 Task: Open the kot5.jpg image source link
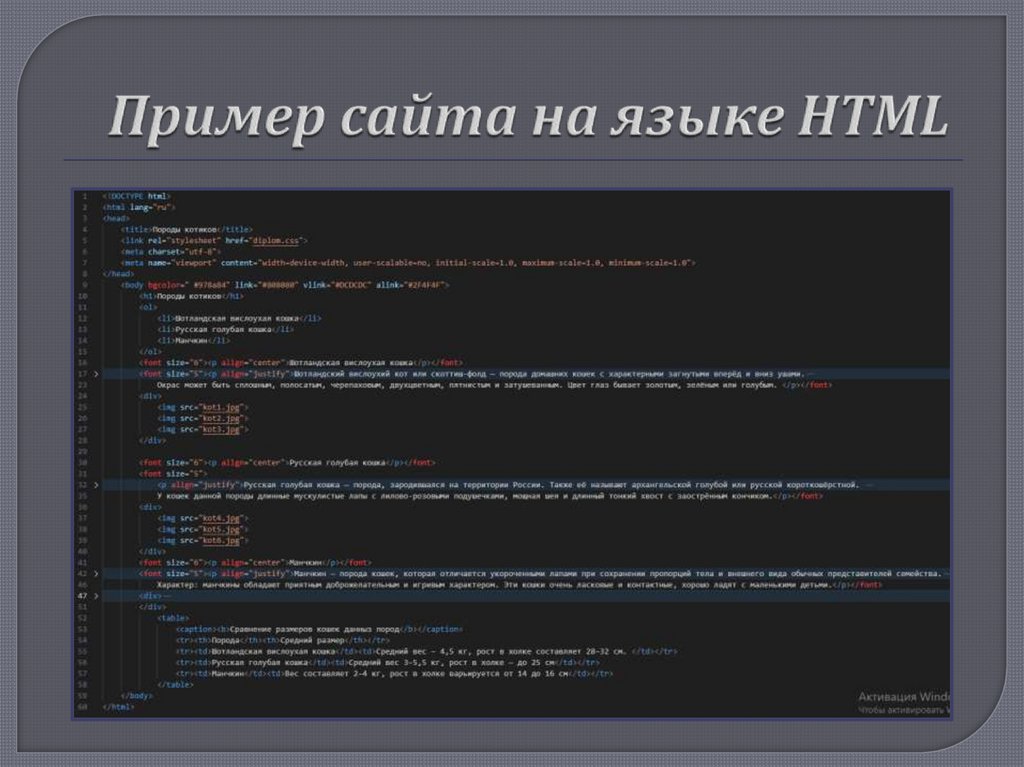pyautogui.click(x=221, y=530)
